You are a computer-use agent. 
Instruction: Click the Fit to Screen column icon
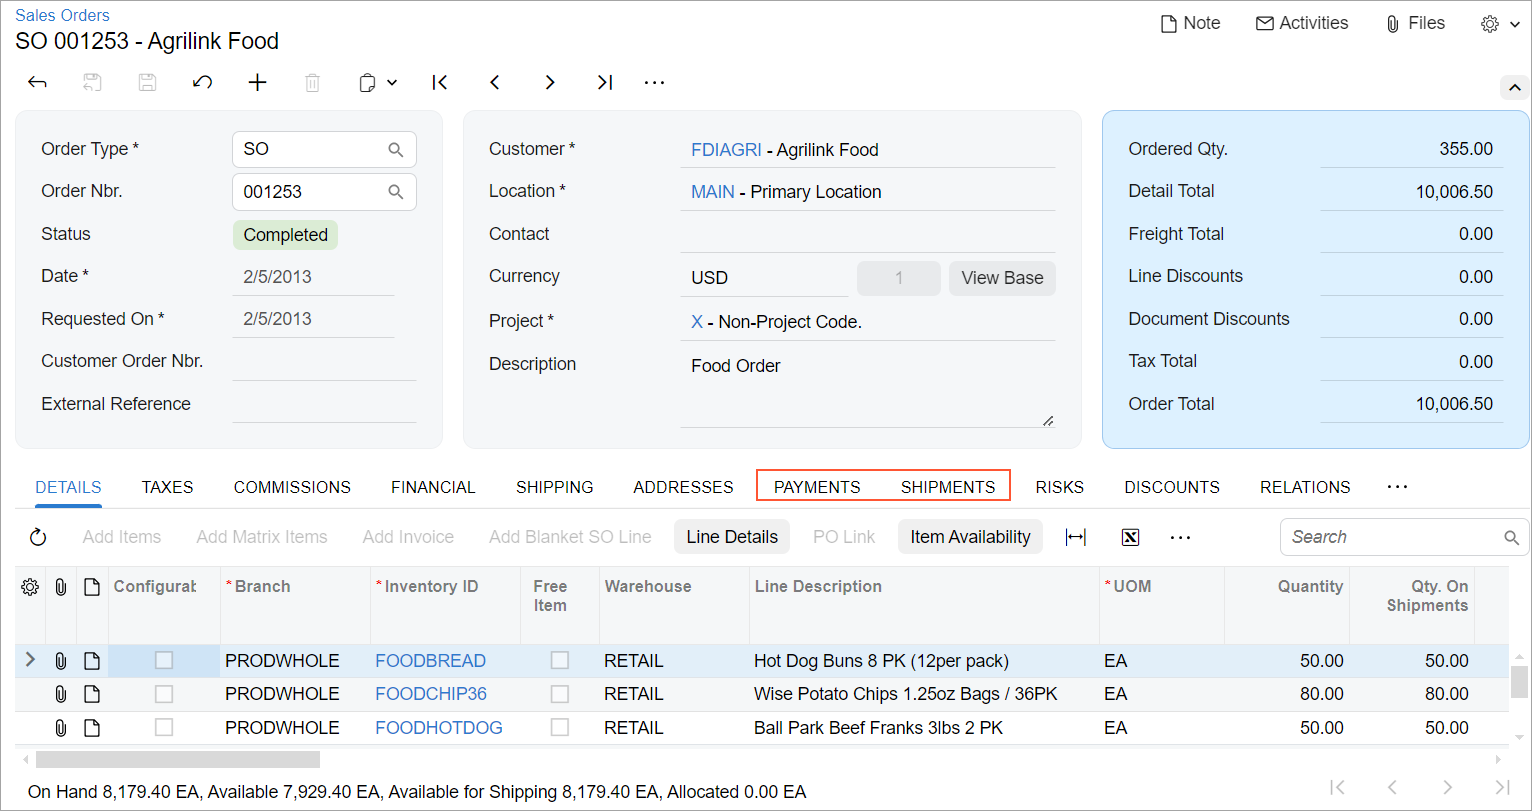[1076, 538]
